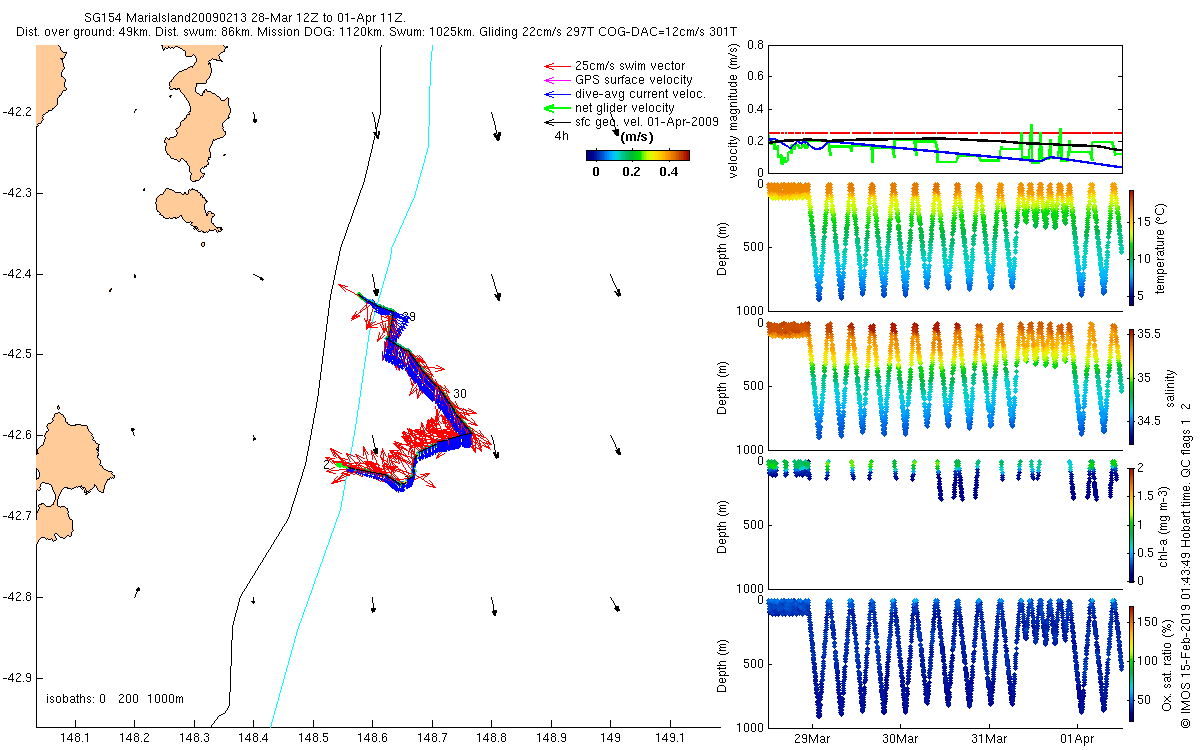This screenshot has width=1200, height=750.
Task: Click the 4h scale arrow beside (m/s)
Action: coord(613,133)
